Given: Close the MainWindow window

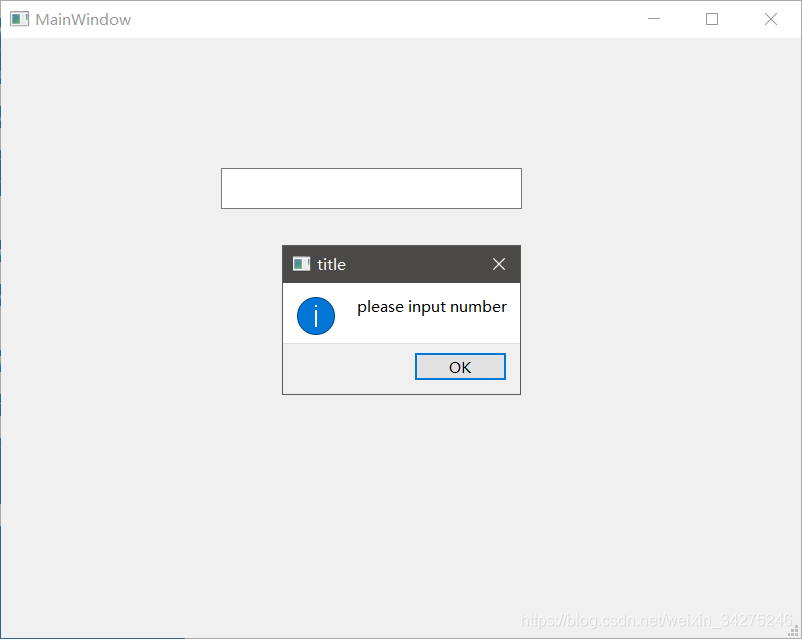Looking at the screenshot, I should 771,19.
